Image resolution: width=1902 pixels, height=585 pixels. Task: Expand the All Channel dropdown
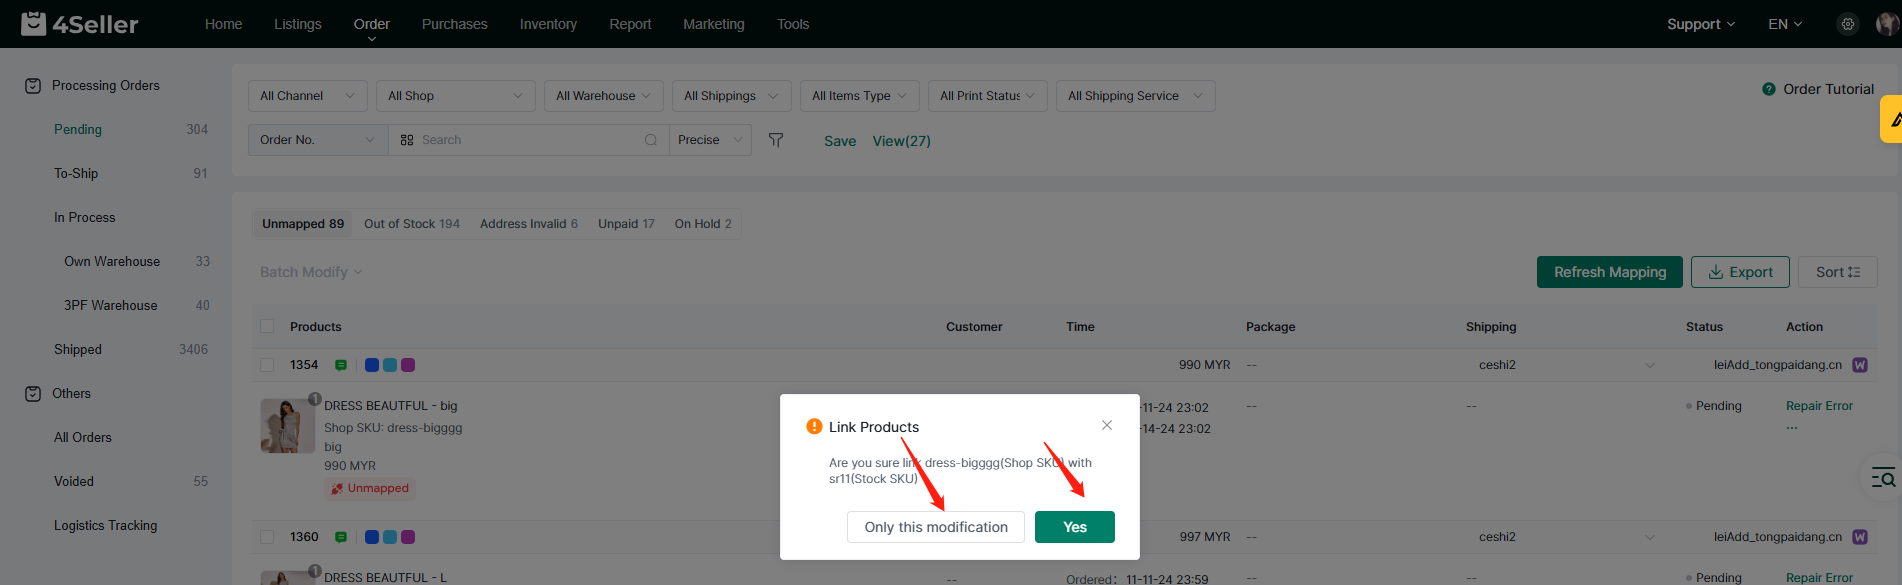(x=307, y=96)
